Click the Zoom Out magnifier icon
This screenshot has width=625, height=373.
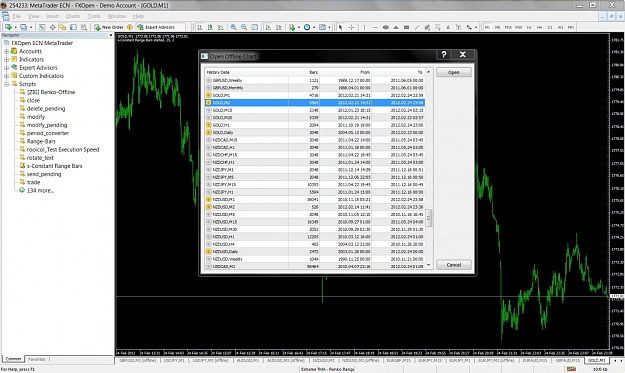pyautogui.click(x=244, y=27)
